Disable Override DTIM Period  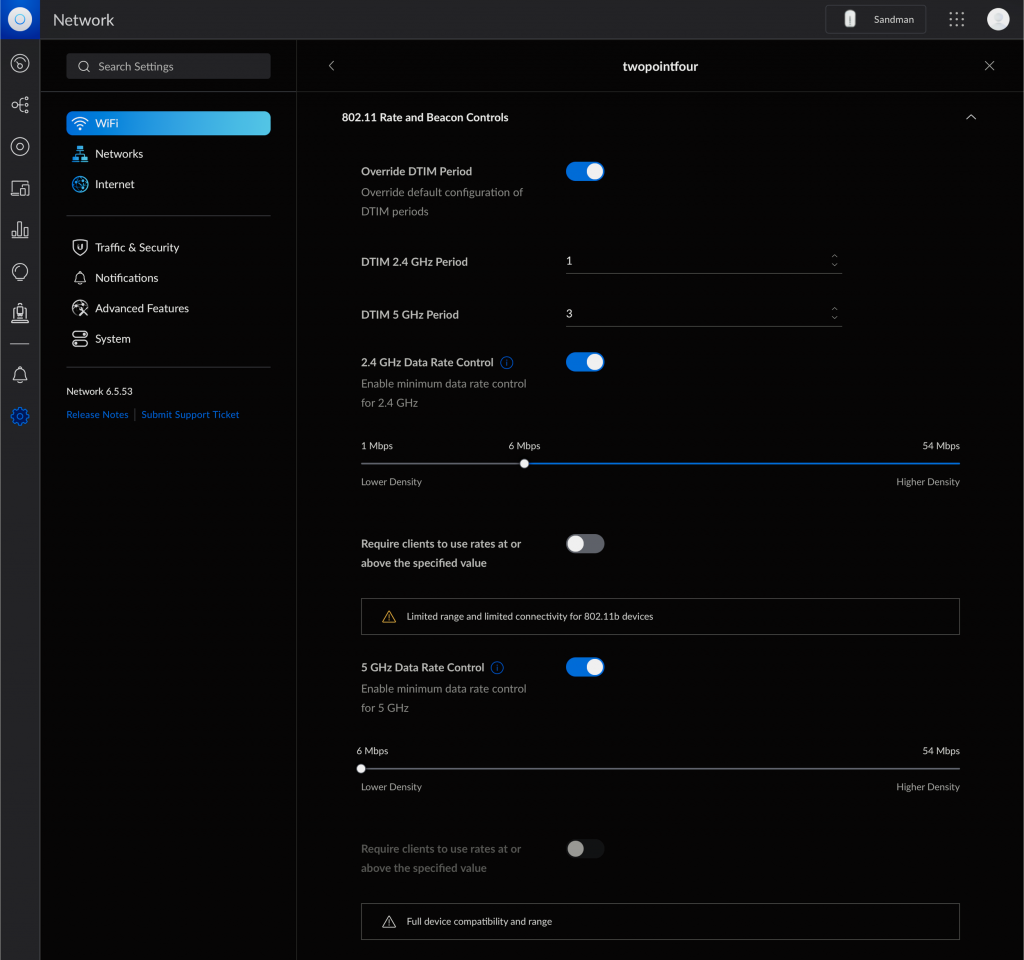click(585, 171)
